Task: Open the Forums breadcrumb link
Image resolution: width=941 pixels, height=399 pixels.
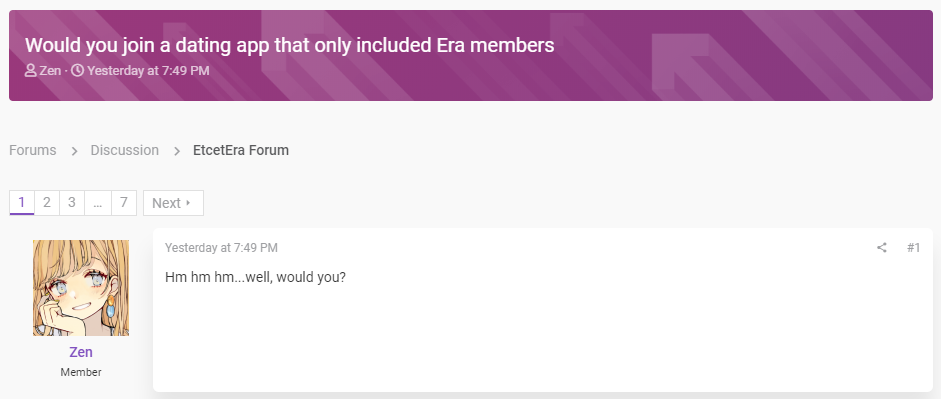Action: [x=33, y=150]
